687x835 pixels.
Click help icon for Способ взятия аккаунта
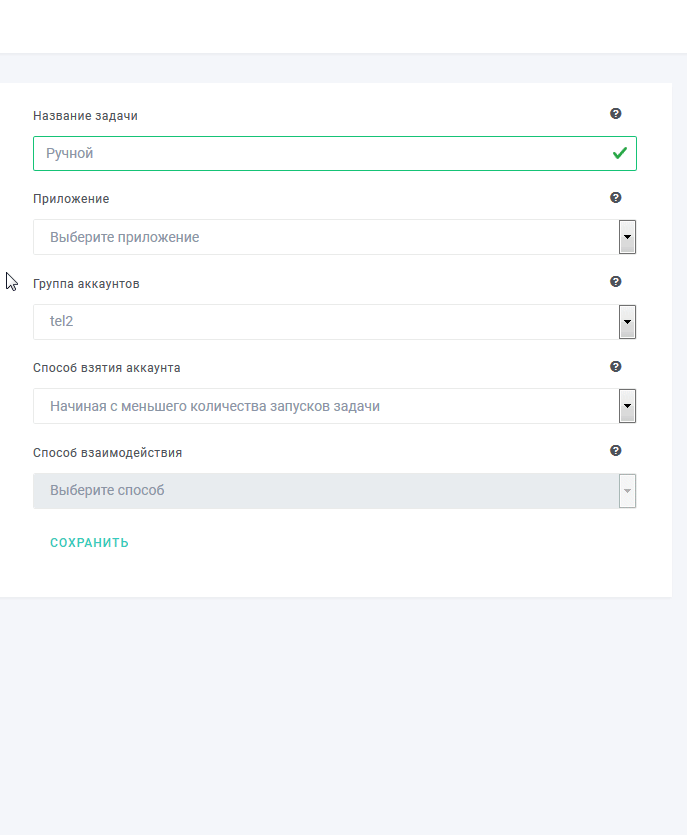[x=616, y=366]
